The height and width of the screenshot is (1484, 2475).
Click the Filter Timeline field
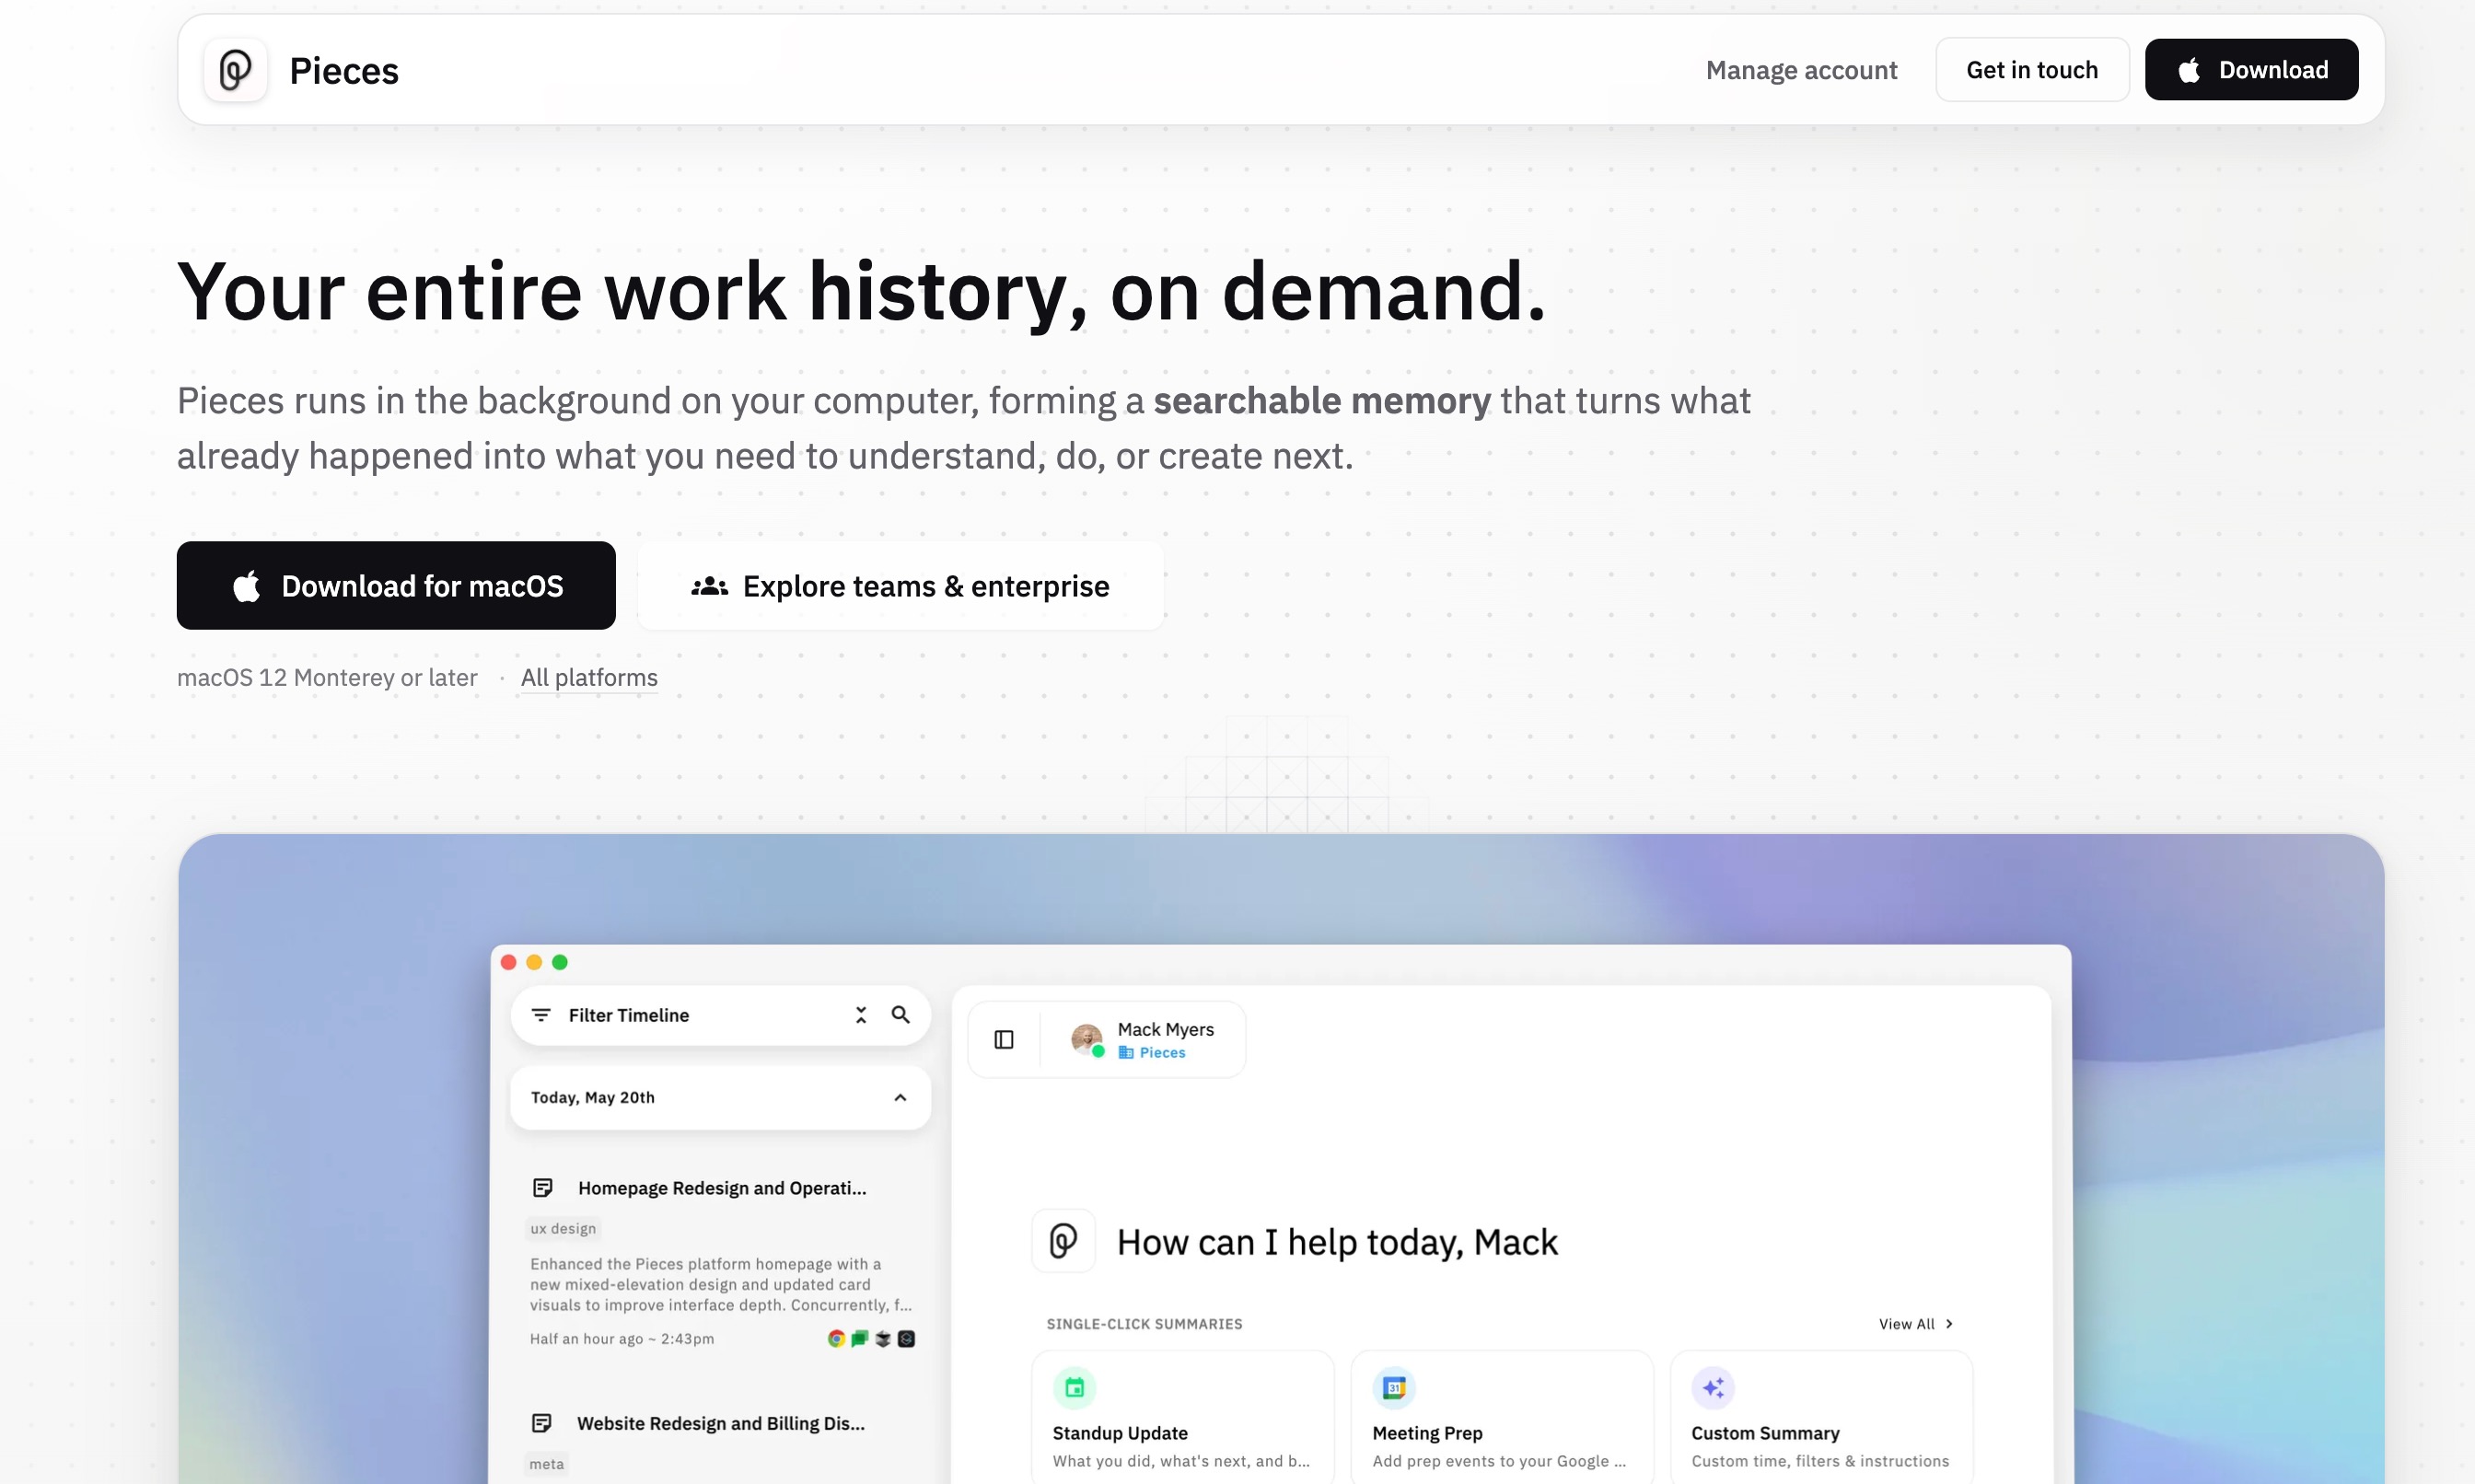[720, 1015]
